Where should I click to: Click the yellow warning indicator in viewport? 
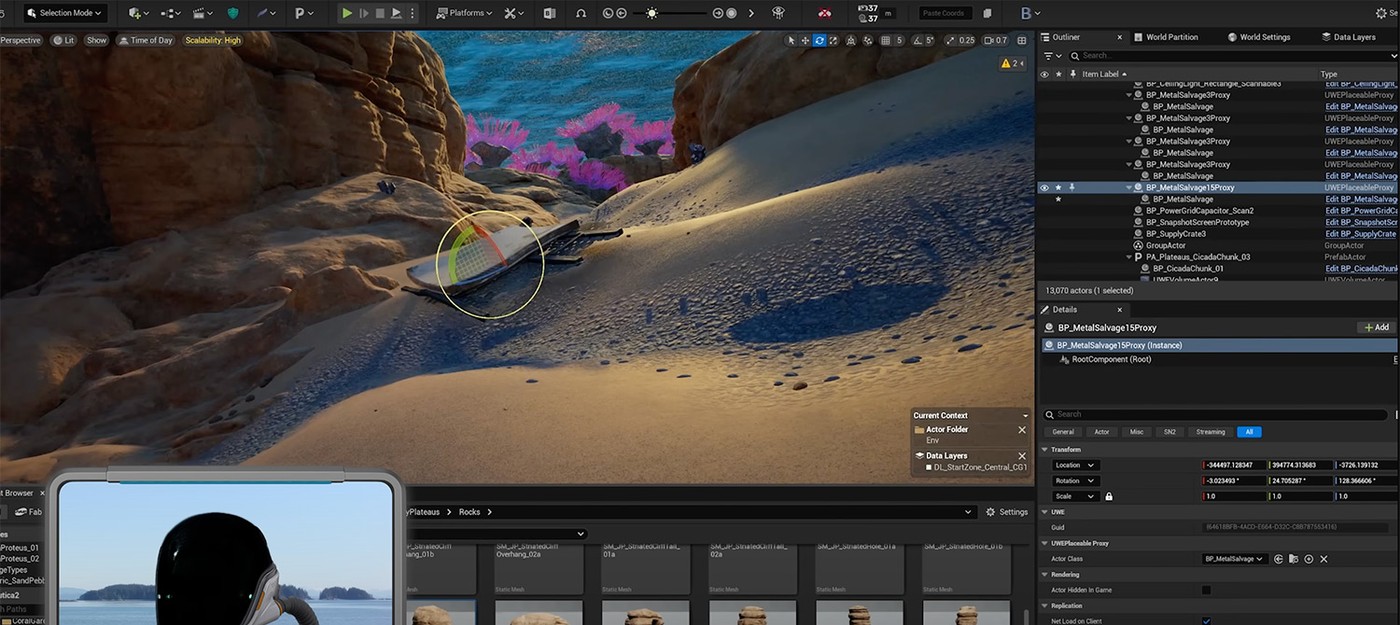(1012, 63)
